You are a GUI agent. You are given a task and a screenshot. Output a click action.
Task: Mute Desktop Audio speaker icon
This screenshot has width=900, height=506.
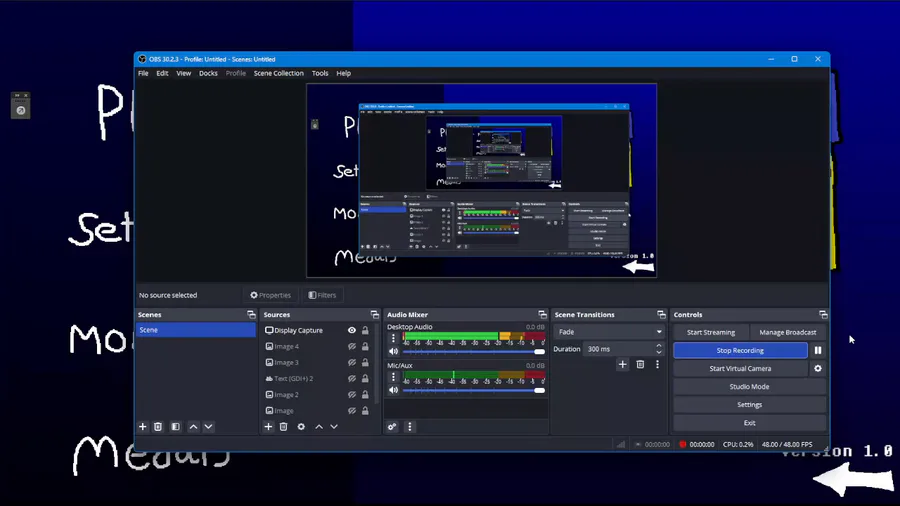(x=393, y=352)
